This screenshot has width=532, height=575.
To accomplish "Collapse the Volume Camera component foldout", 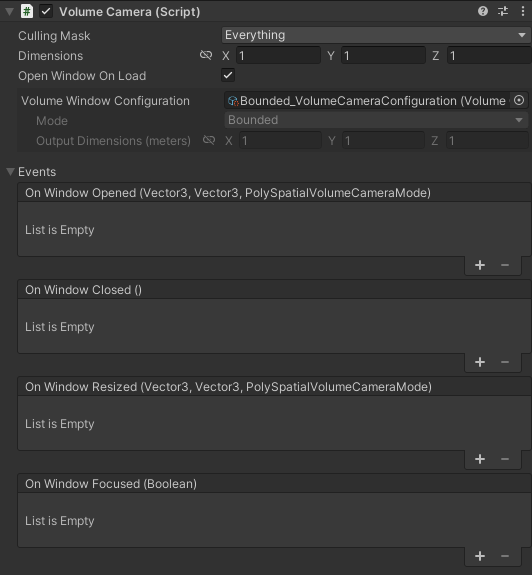I will 10,12.
